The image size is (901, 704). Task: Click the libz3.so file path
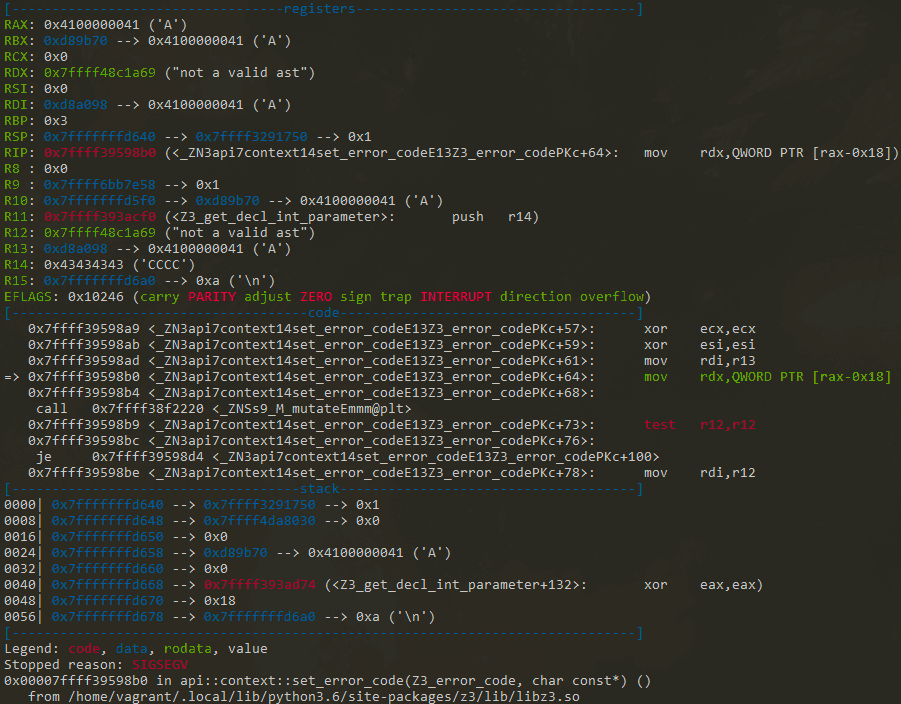click(x=324, y=697)
